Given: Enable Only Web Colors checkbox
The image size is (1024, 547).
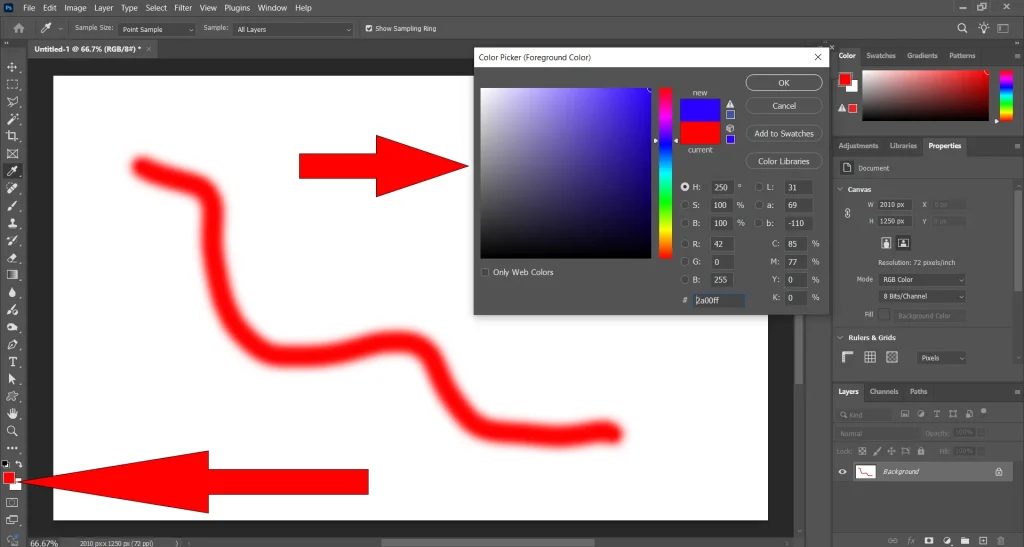Looking at the screenshot, I should coord(485,272).
